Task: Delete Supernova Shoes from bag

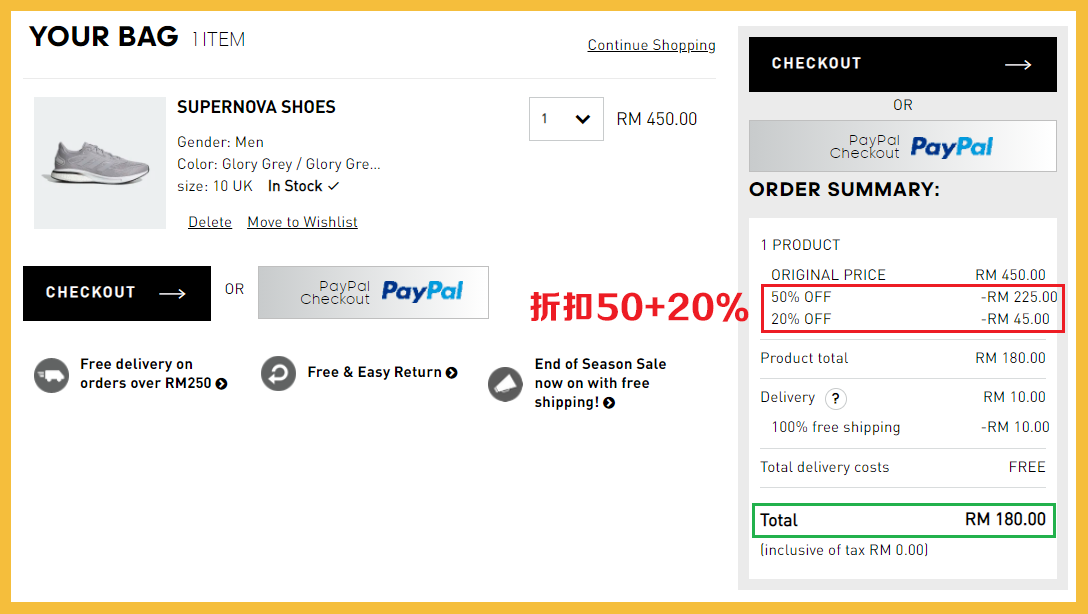Action: (x=210, y=222)
